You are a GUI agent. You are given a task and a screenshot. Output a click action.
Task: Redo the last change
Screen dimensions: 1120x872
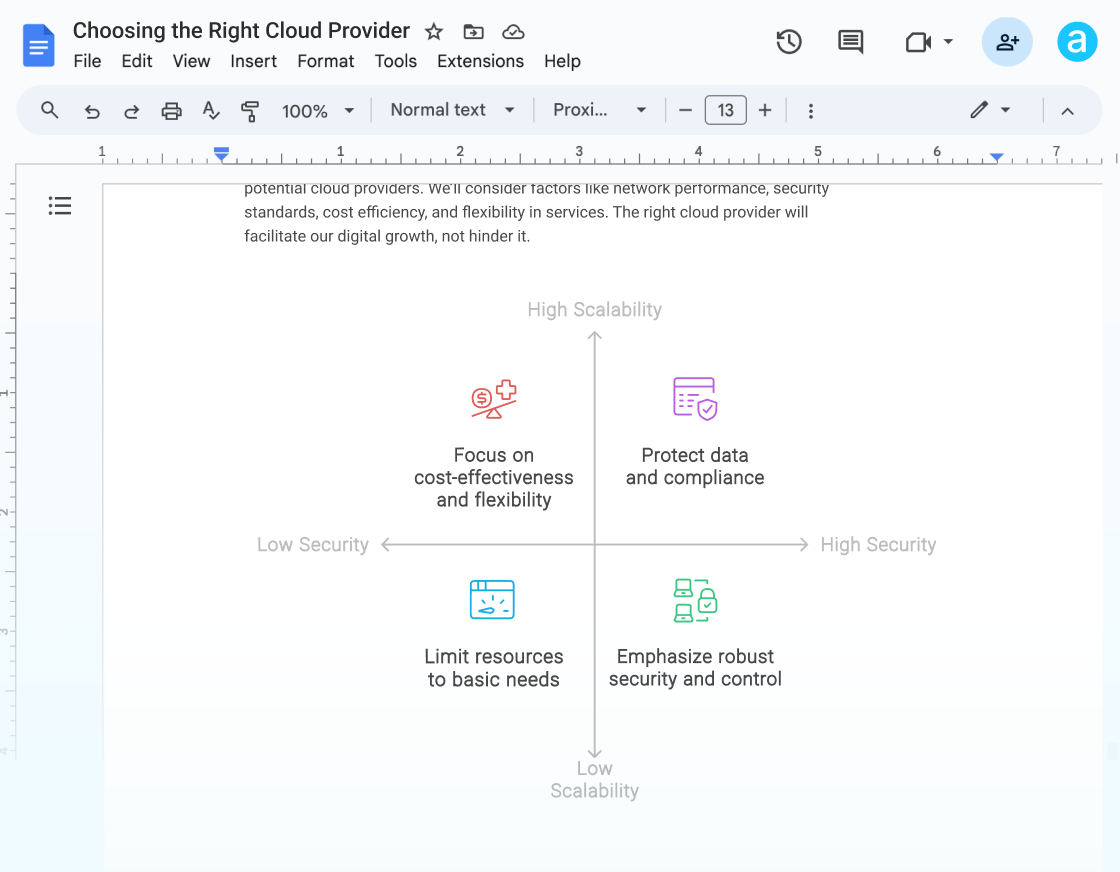click(131, 110)
